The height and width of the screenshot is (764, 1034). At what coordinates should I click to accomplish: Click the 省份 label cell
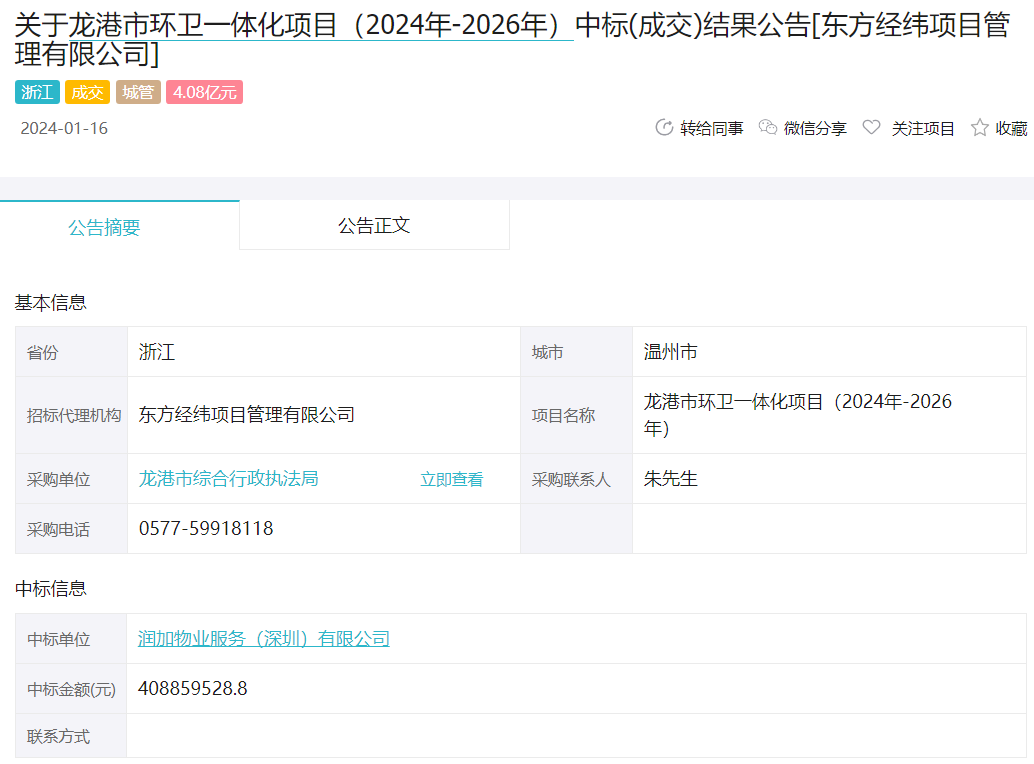(72, 352)
